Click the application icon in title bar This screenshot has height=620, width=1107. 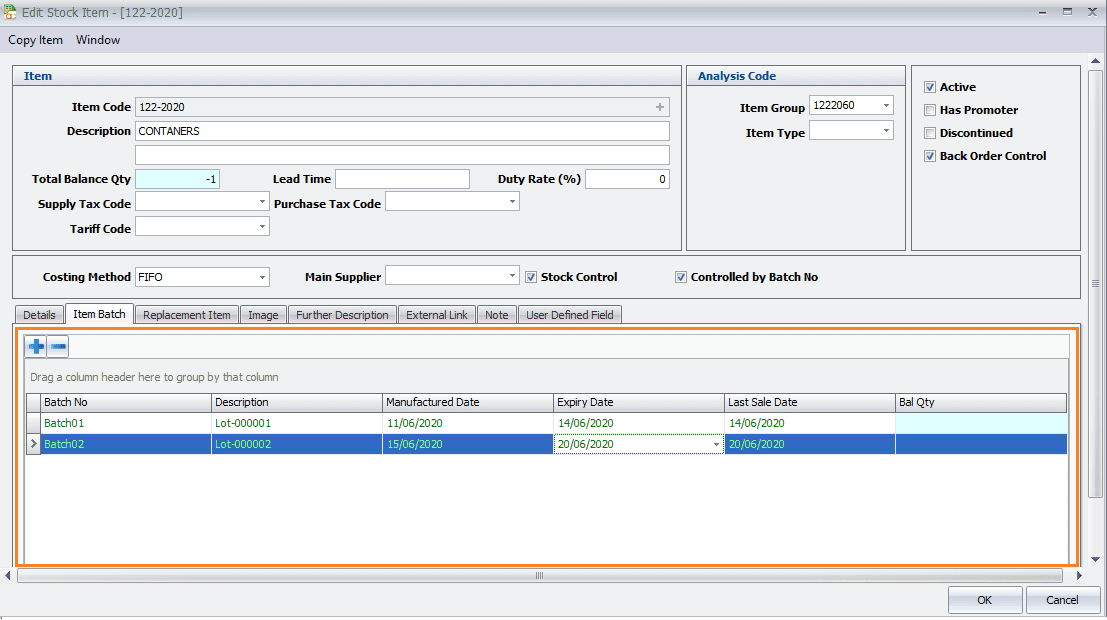12,12
